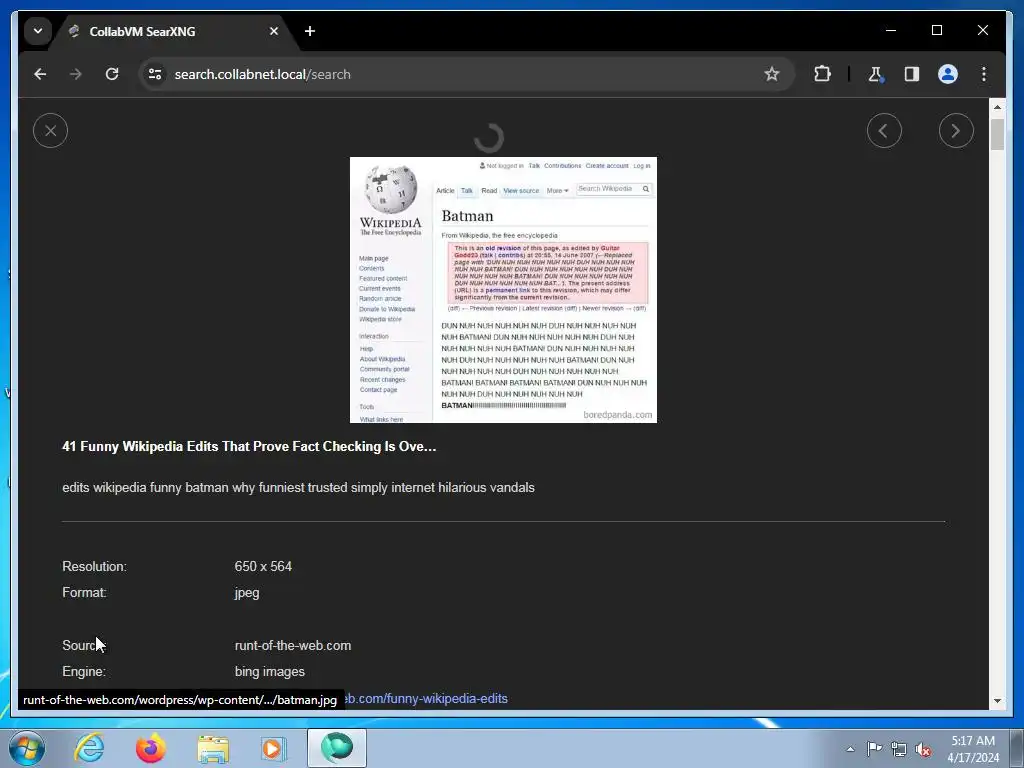Select the 'runt-of-the-web.com' source text
This screenshot has height=768, width=1024.
(293, 645)
